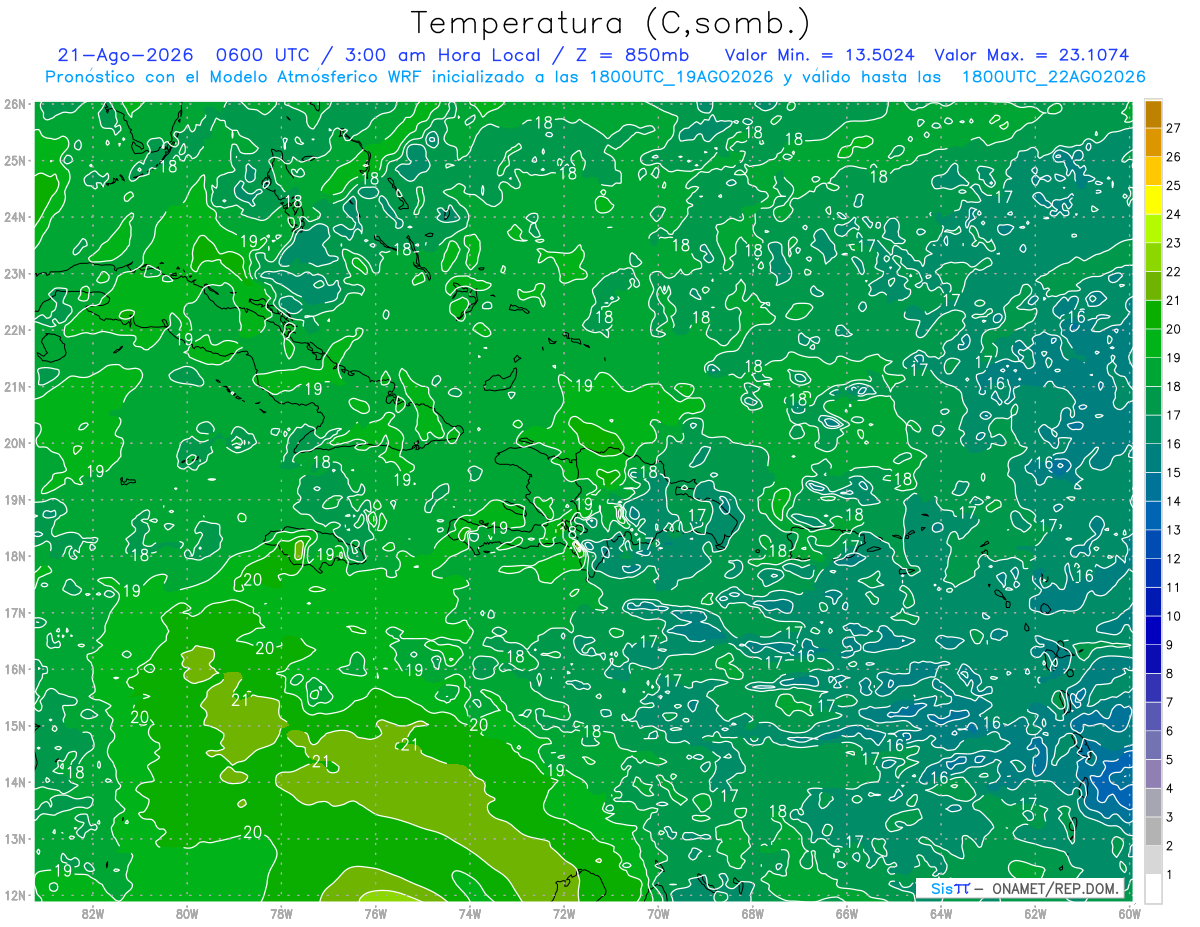Click the 25N latitude axis label

[15, 160]
